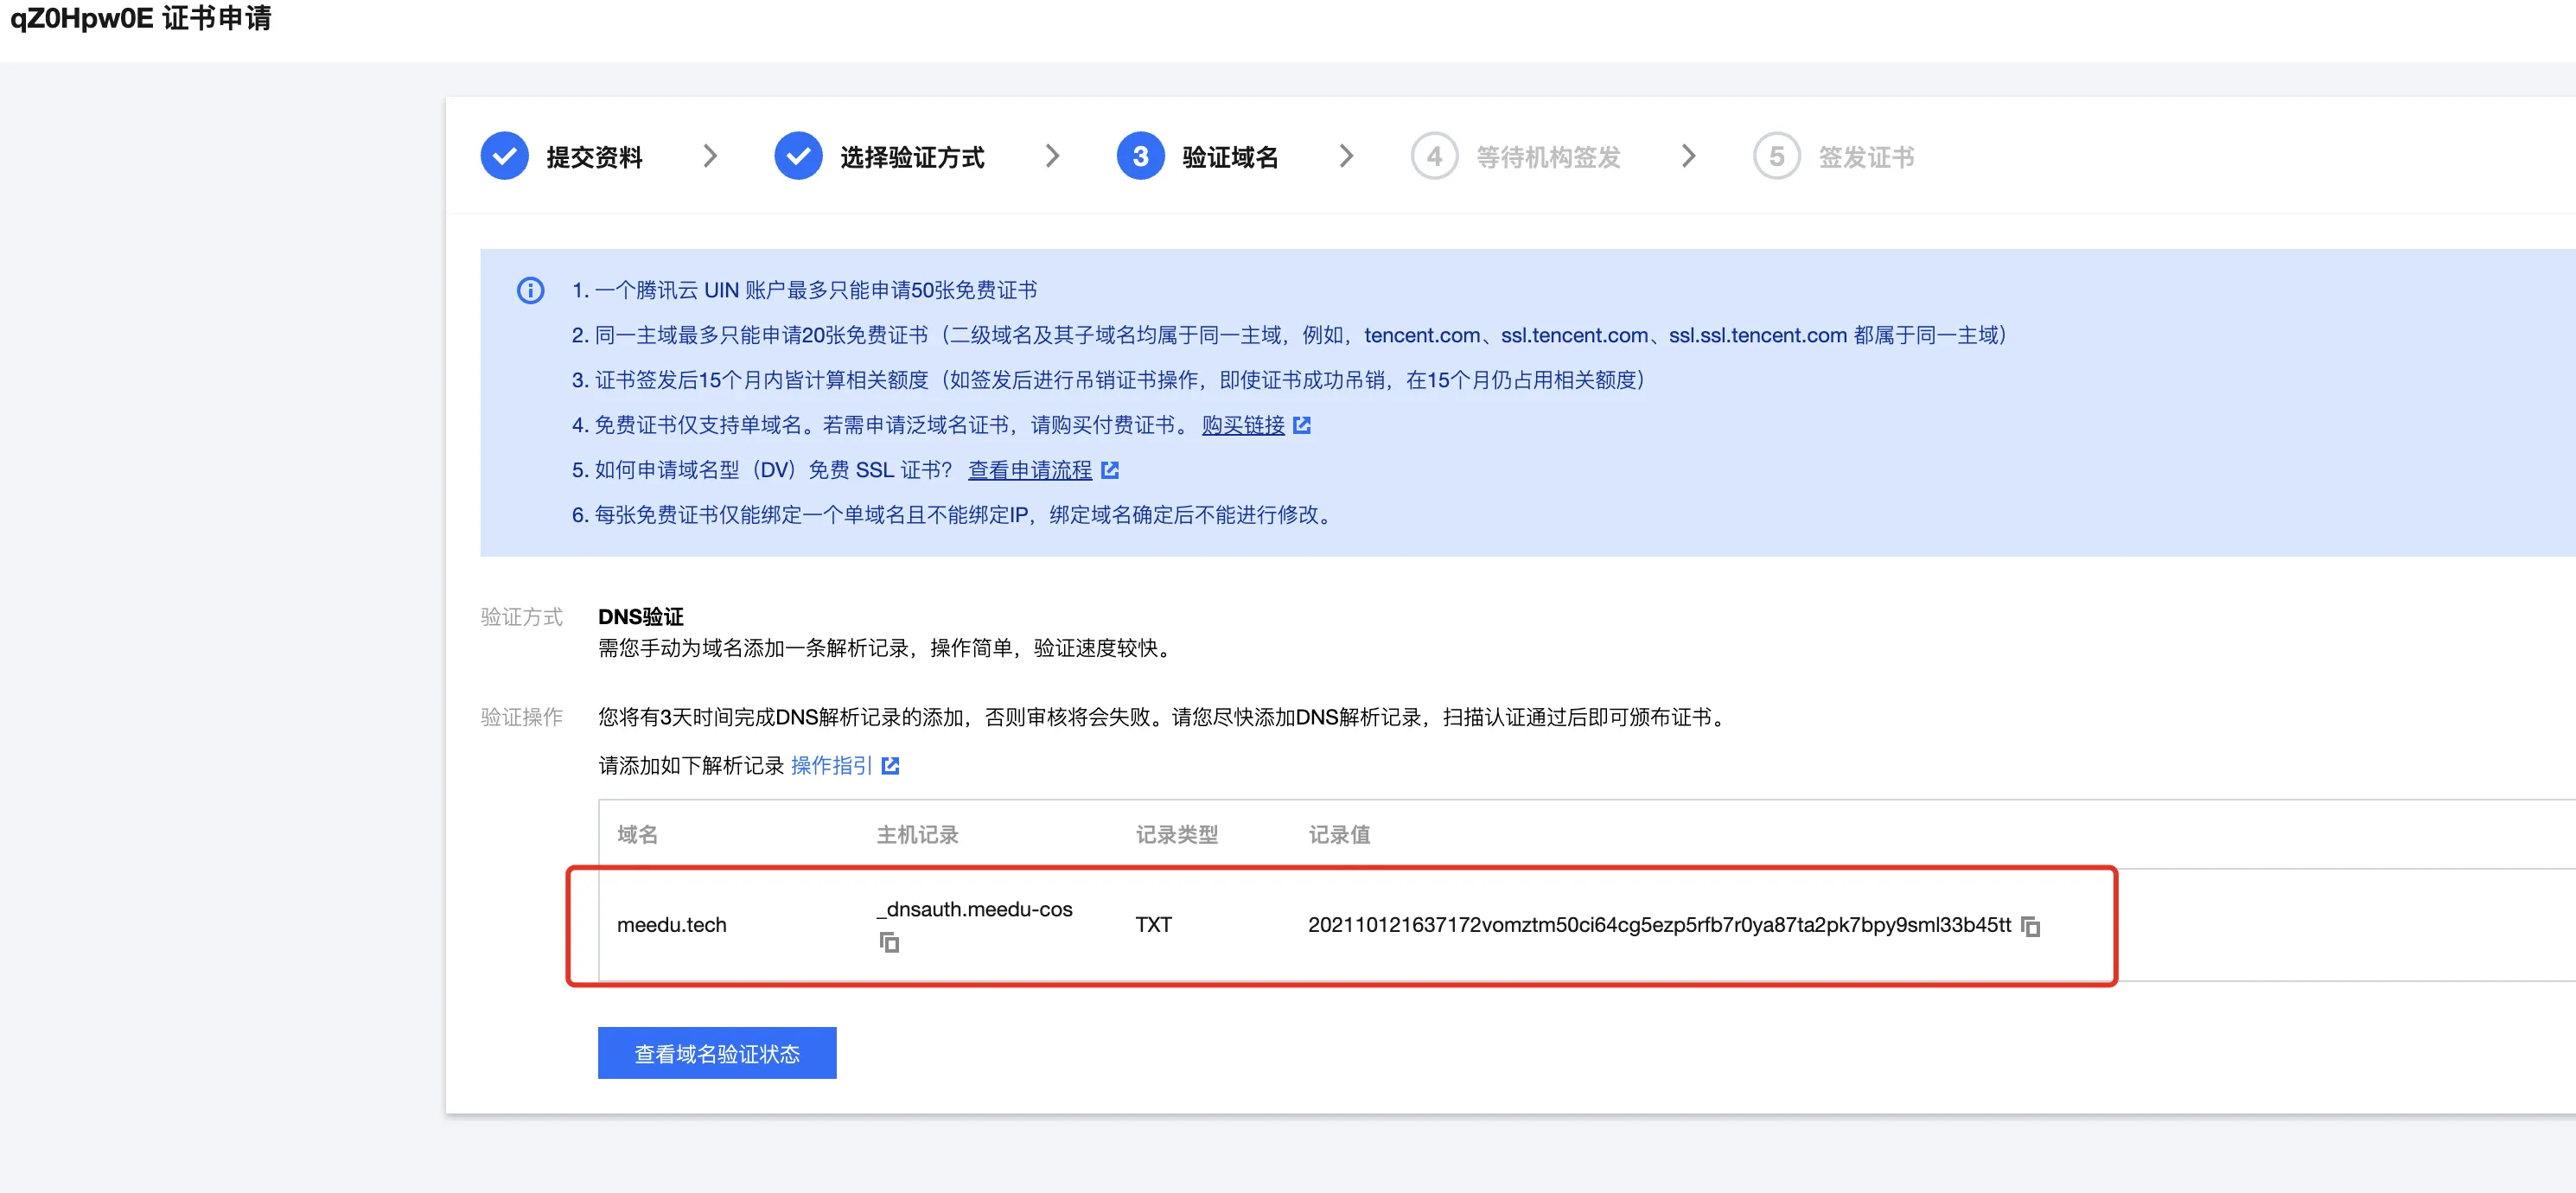Viewport: 2576px width, 1193px height.
Task: Click the 记录类型 column header
Action: (1176, 835)
